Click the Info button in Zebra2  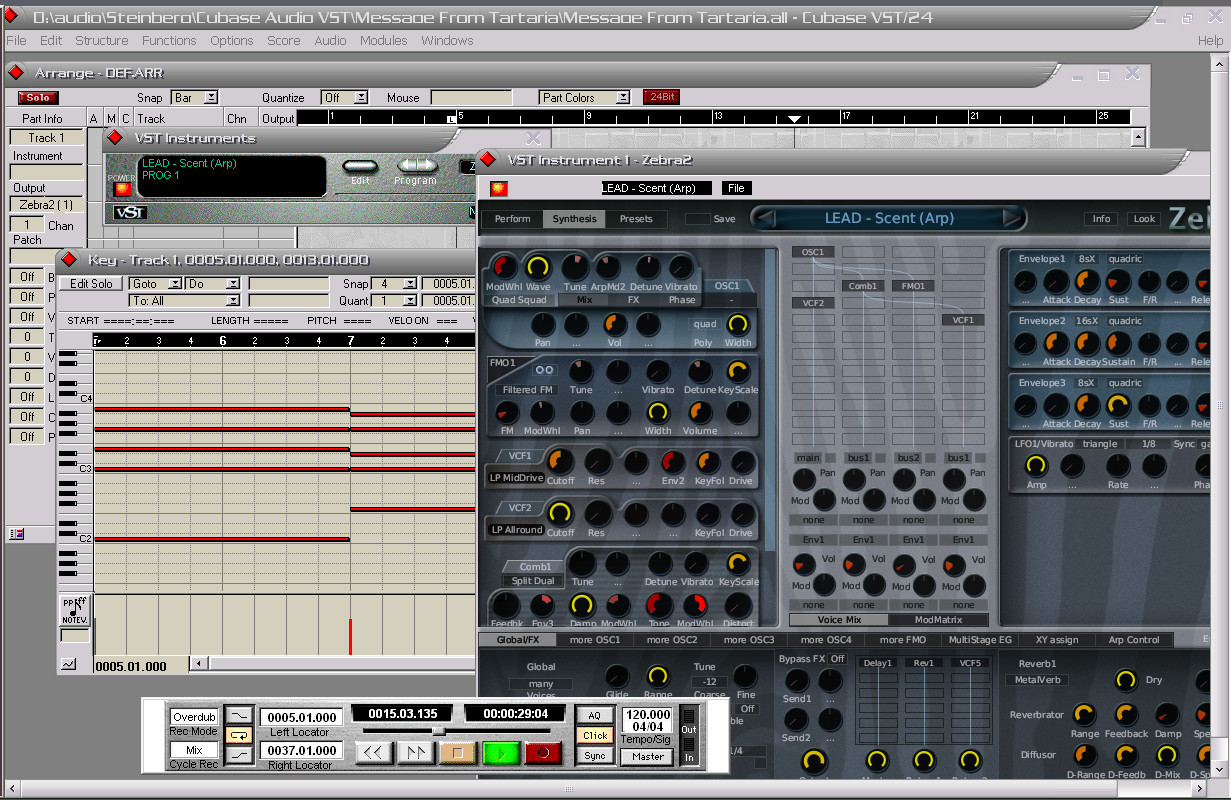1101,218
